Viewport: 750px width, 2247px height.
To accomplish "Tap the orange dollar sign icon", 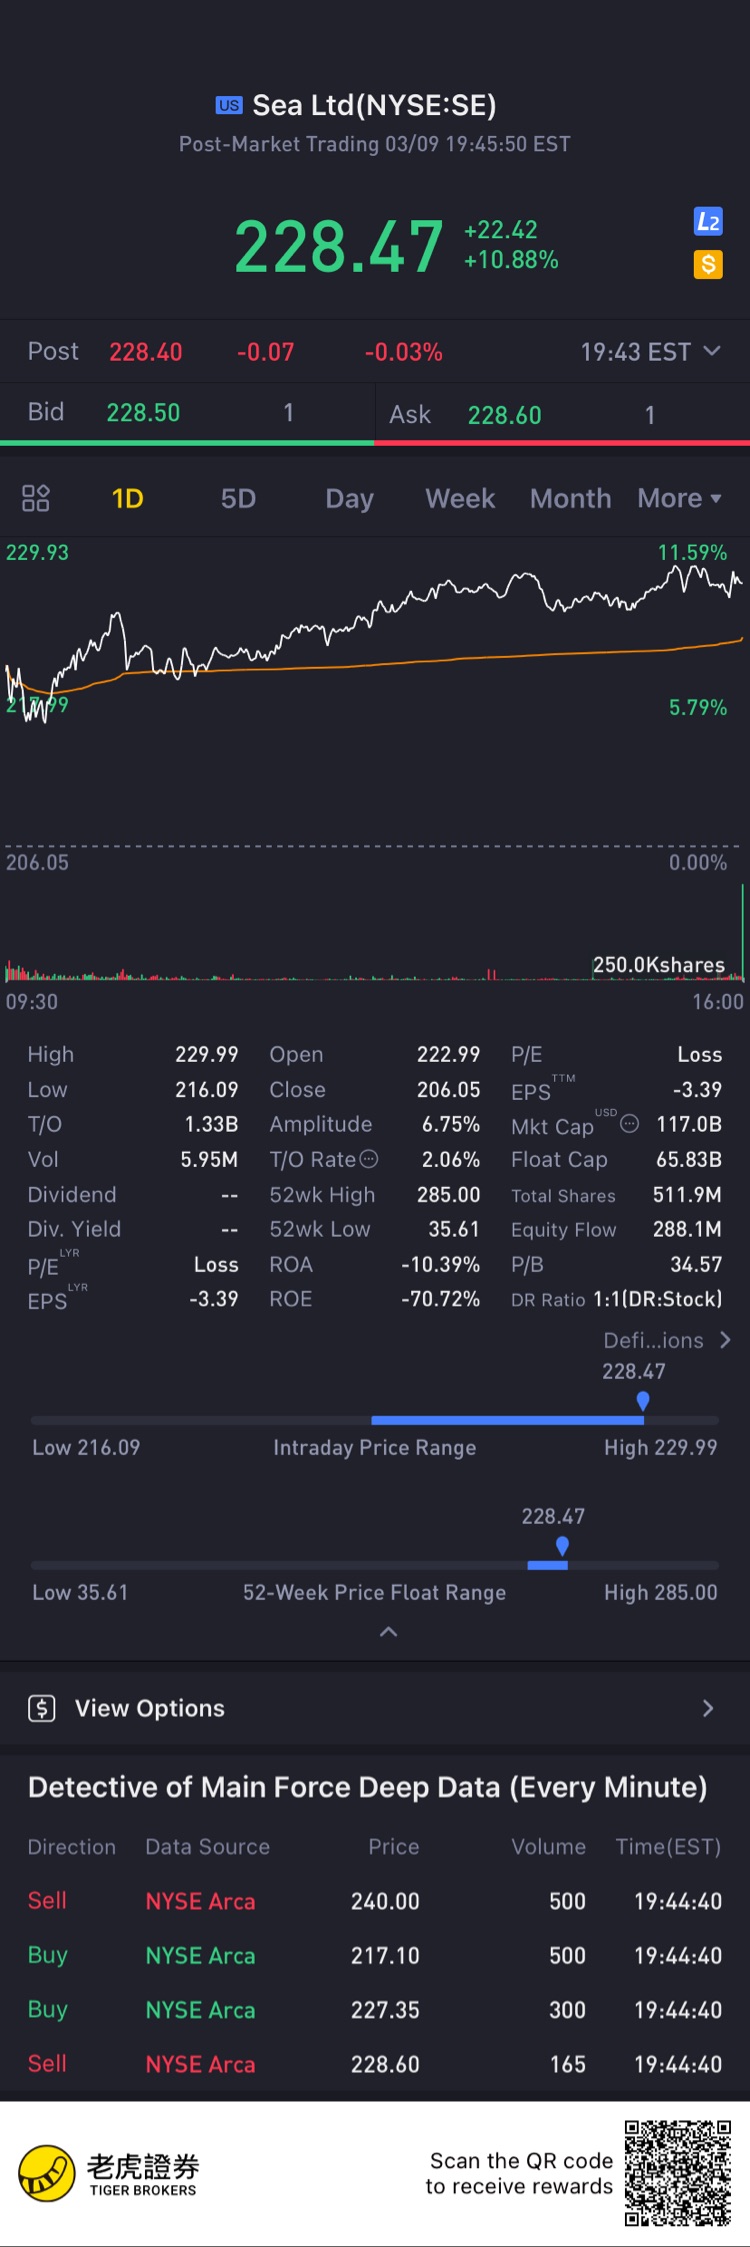I will tap(708, 265).
